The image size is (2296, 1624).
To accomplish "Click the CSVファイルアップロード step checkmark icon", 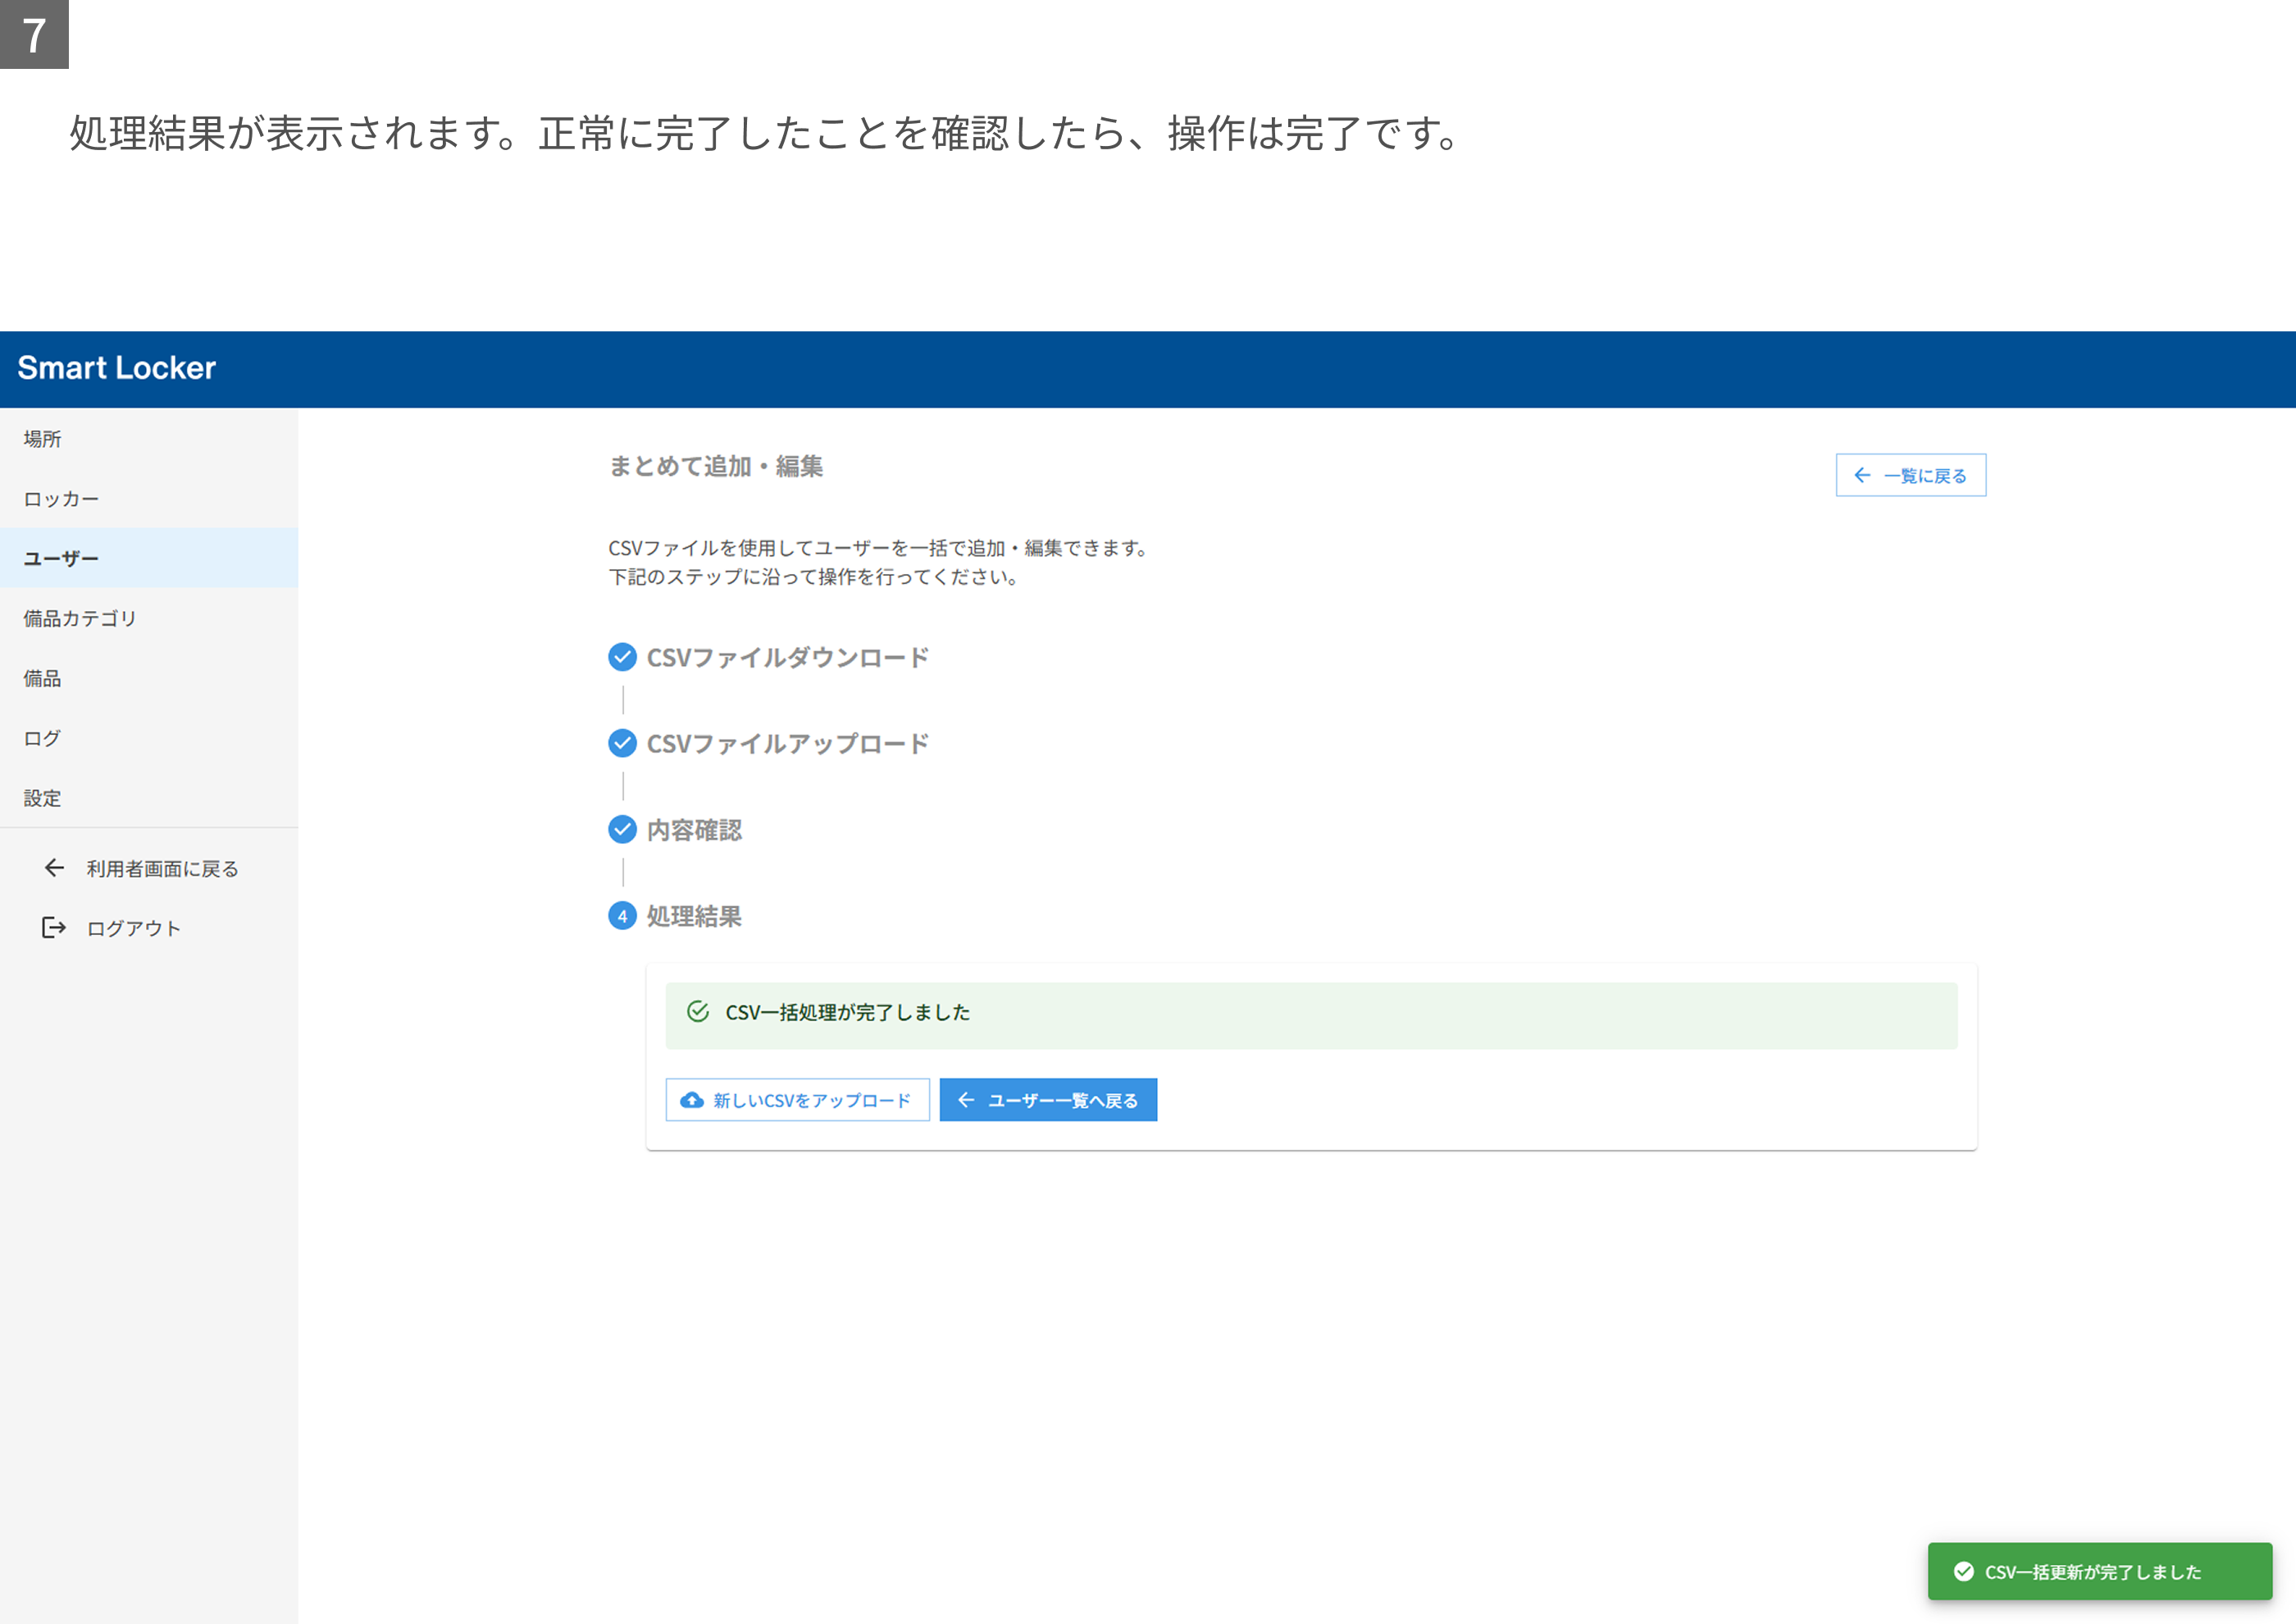I will 622,743.
